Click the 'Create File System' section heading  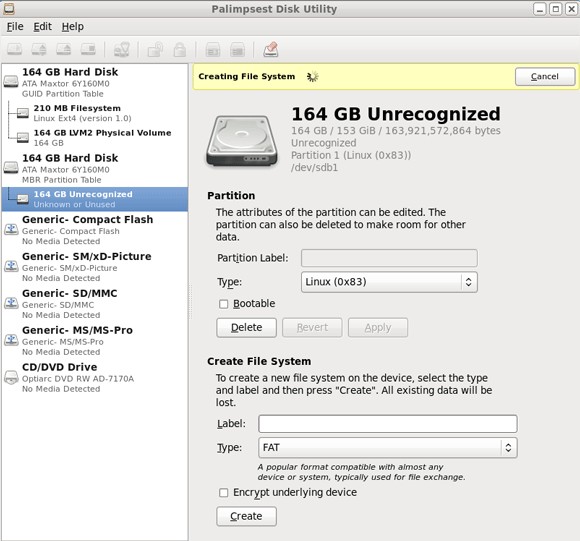(x=259, y=361)
